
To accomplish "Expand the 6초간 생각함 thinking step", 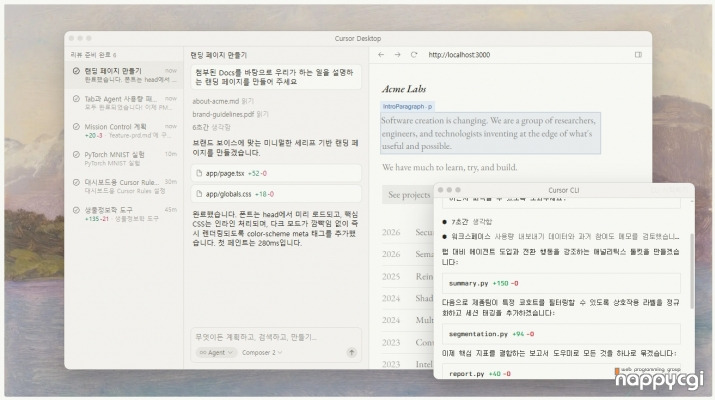I will point(212,127).
